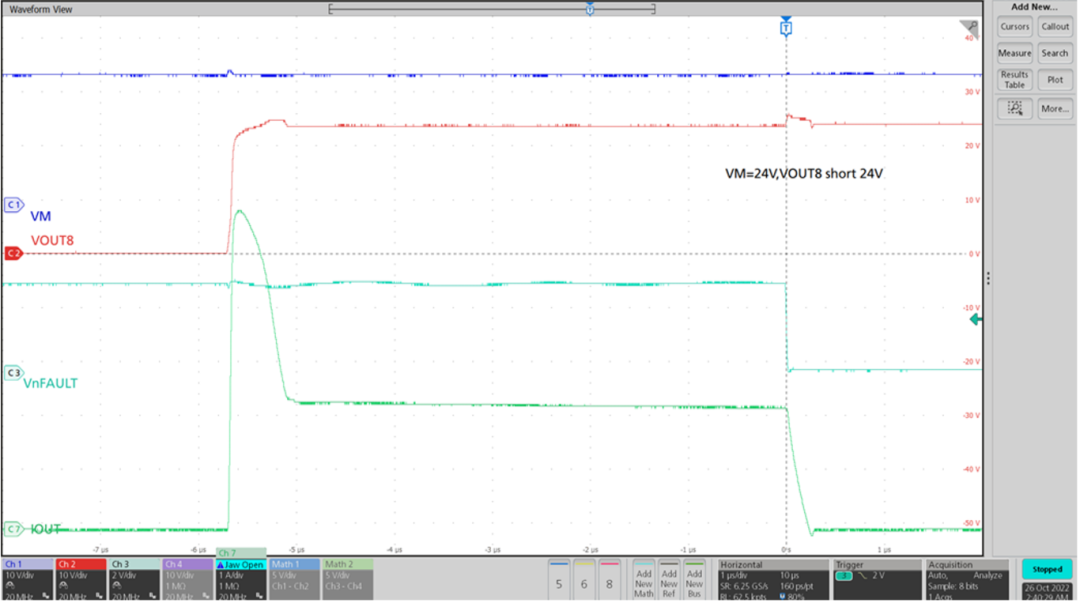Select the C1 channel handle
1080x603 pixels.
13,205
